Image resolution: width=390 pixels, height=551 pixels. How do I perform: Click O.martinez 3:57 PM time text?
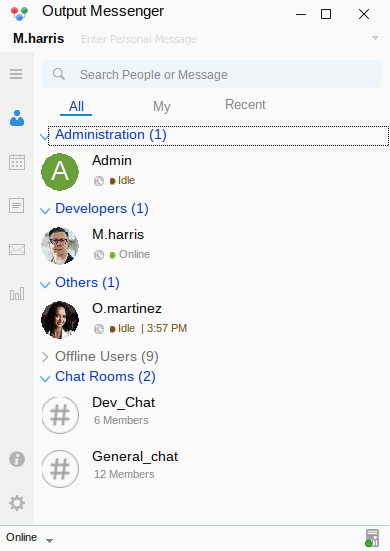point(167,329)
